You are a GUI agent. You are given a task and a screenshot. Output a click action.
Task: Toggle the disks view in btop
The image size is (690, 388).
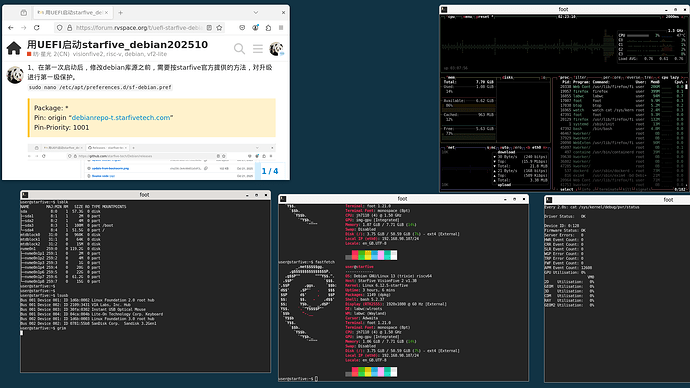coord(508,77)
